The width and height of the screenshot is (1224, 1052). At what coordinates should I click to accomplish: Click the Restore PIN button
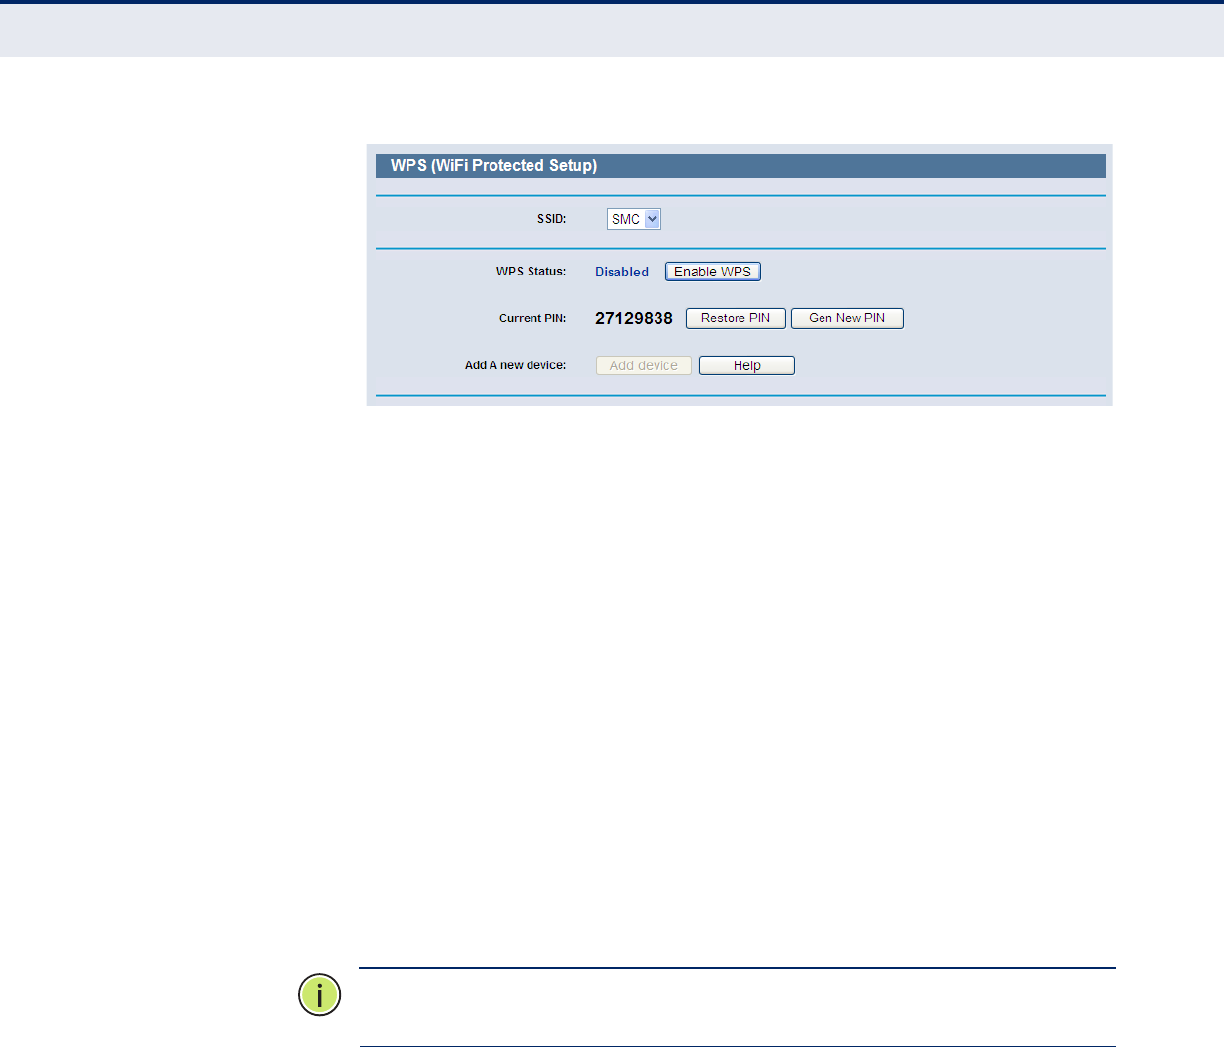[x=736, y=318]
